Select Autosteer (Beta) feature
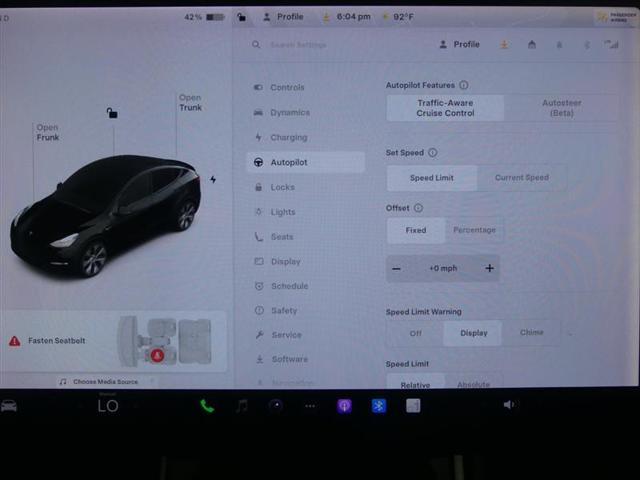Image resolution: width=640 pixels, height=480 pixels. tap(562, 108)
